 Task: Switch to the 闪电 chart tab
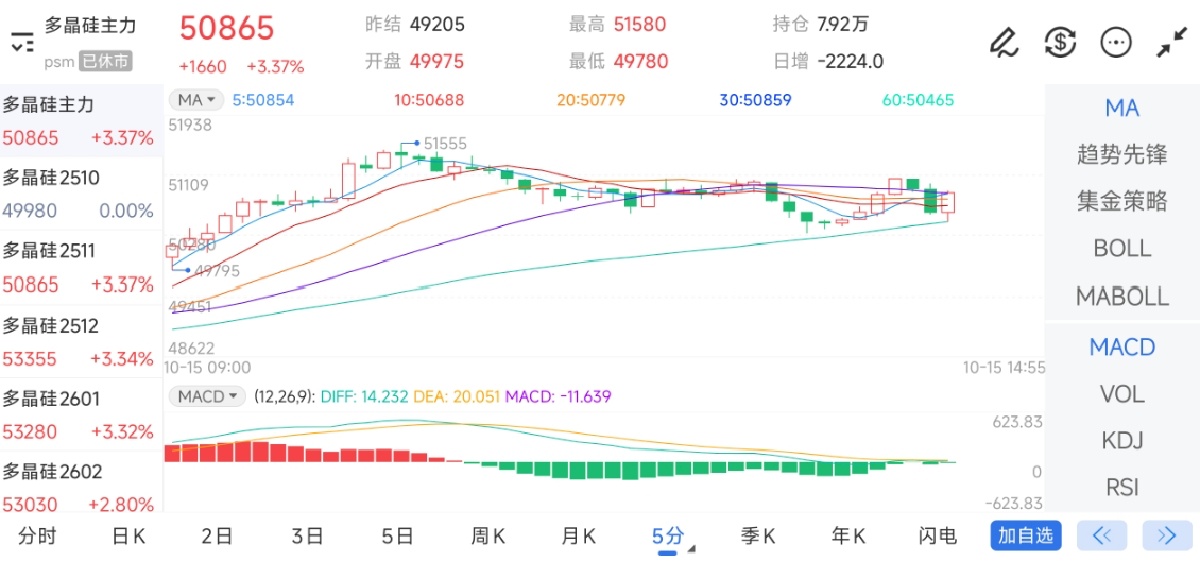click(x=938, y=536)
